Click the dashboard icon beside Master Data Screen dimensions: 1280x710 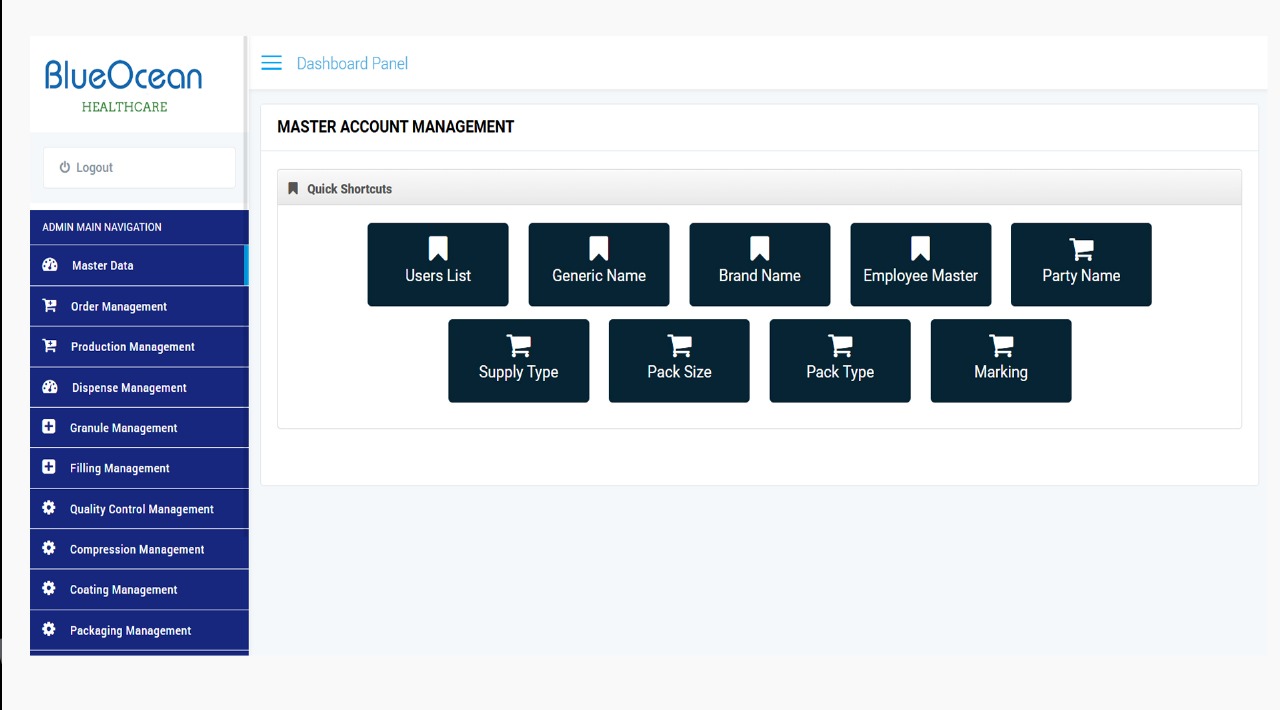50,265
